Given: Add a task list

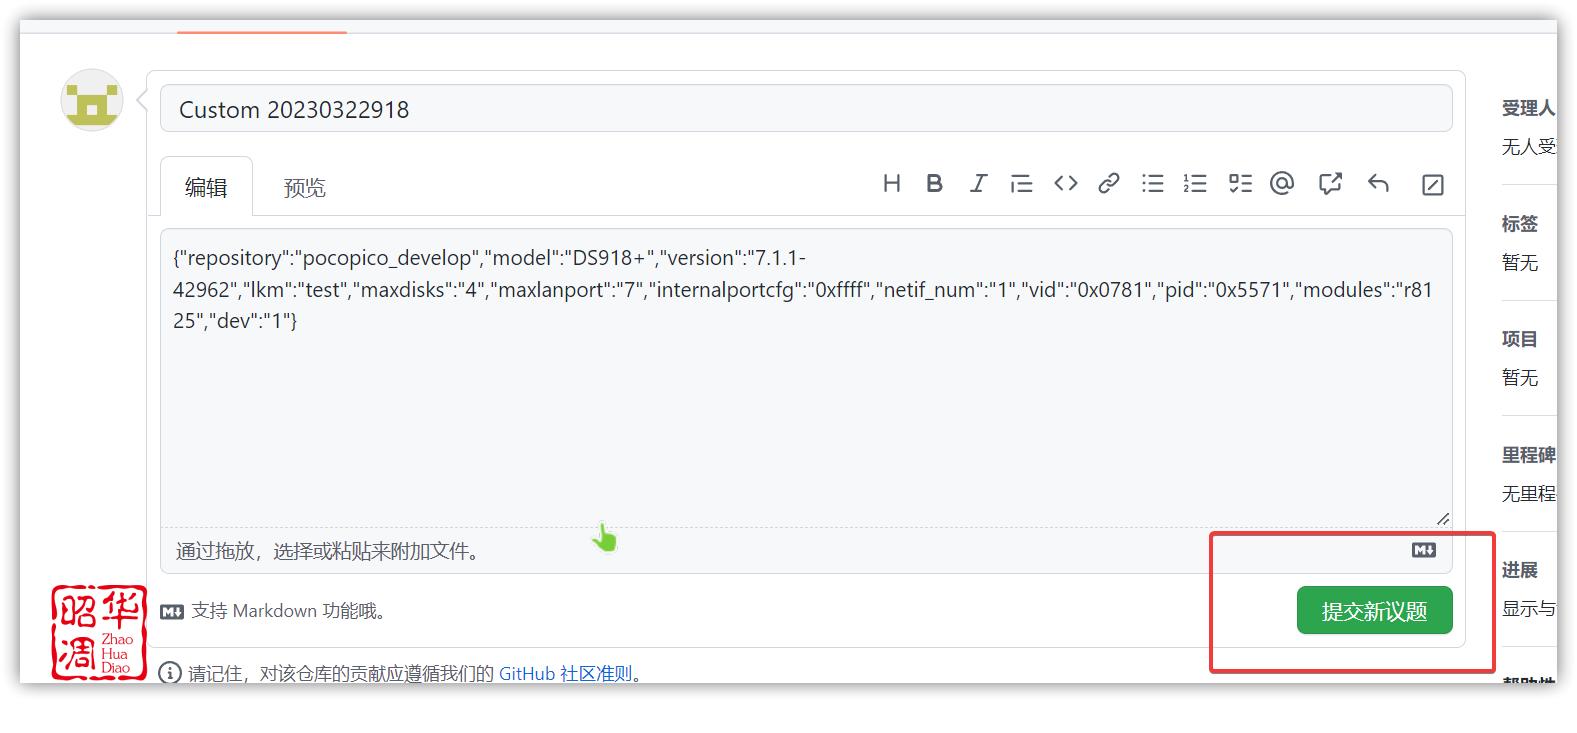Looking at the screenshot, I should [1240, 184].
